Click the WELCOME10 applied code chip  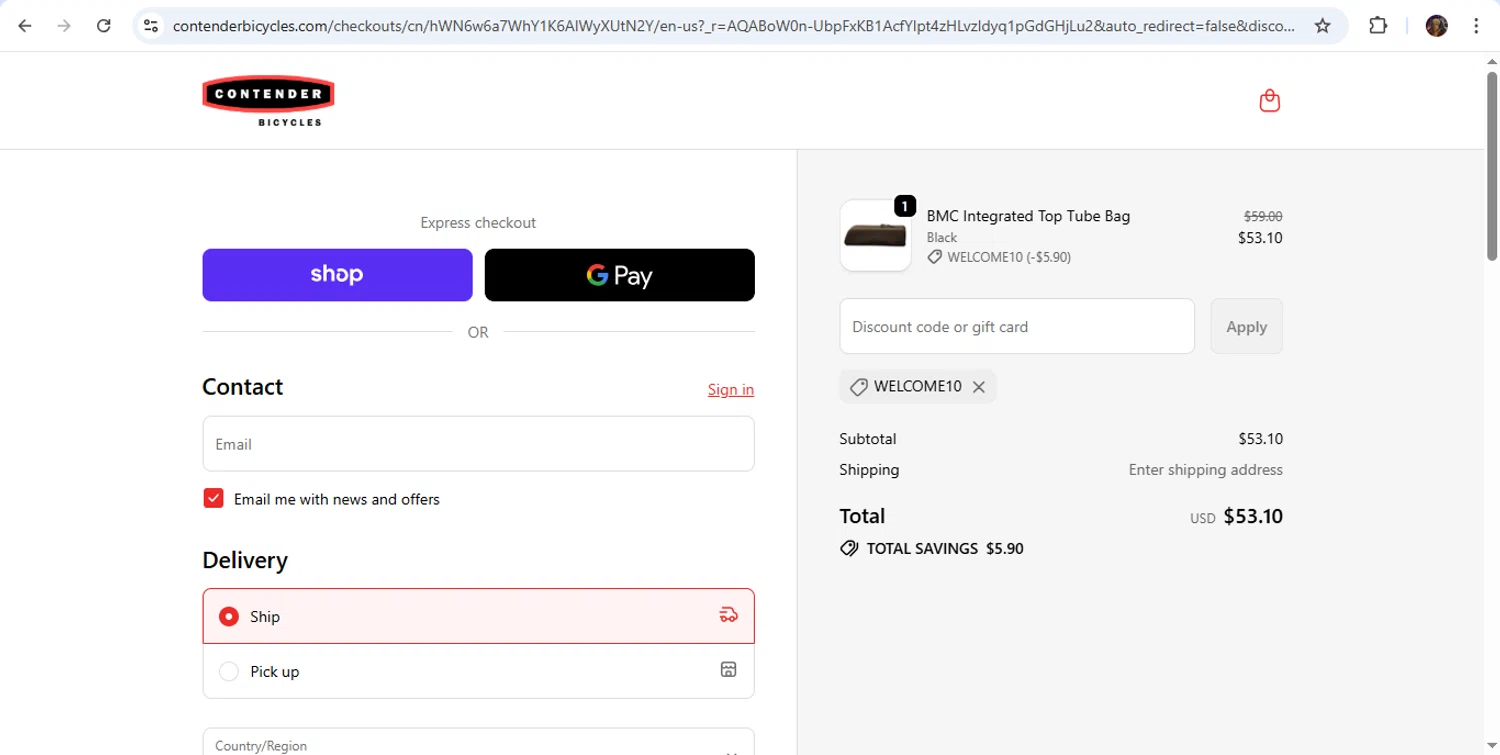(918, 387)
